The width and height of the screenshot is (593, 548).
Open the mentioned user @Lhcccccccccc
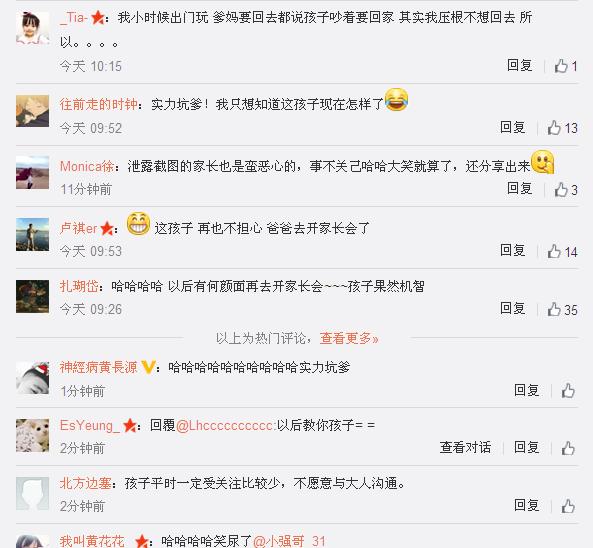[225, 426]
